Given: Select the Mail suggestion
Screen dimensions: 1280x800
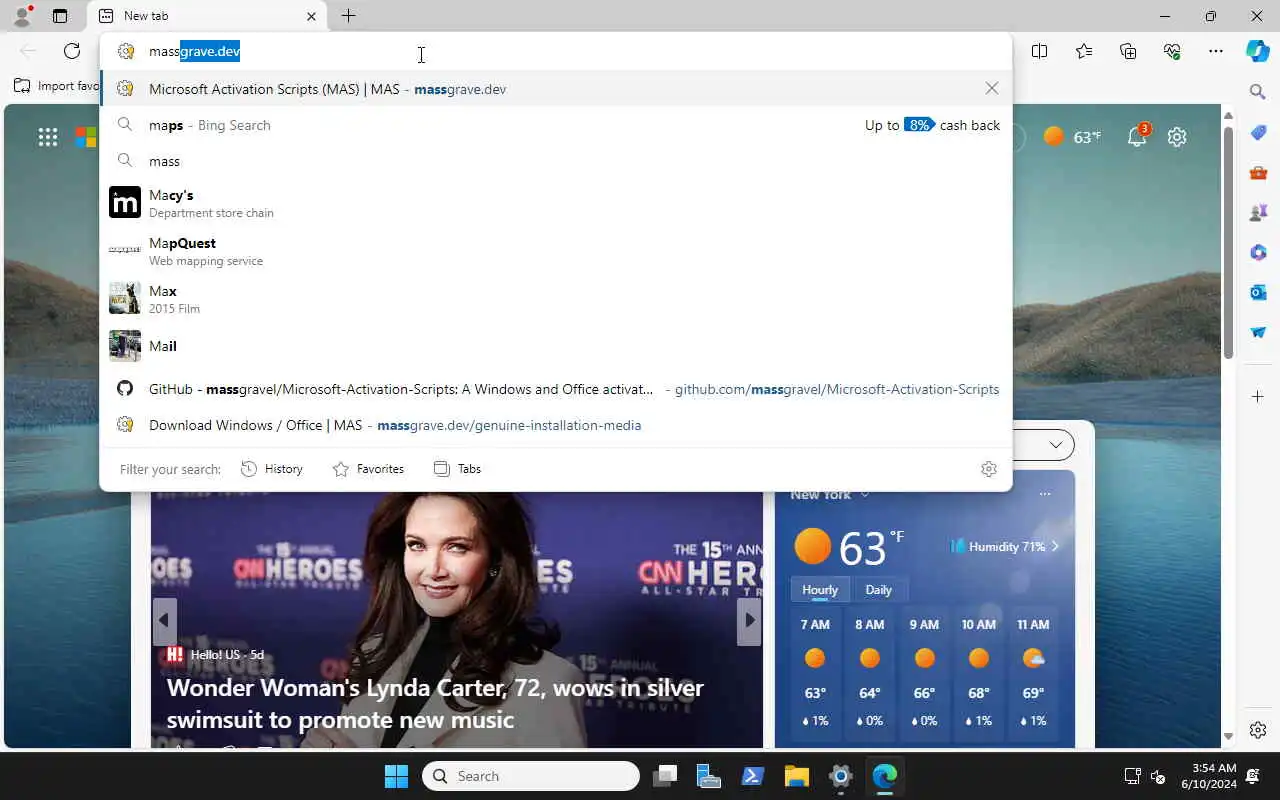Looking at the screenshot, I should pyautogui.click(x=556, y=346).
